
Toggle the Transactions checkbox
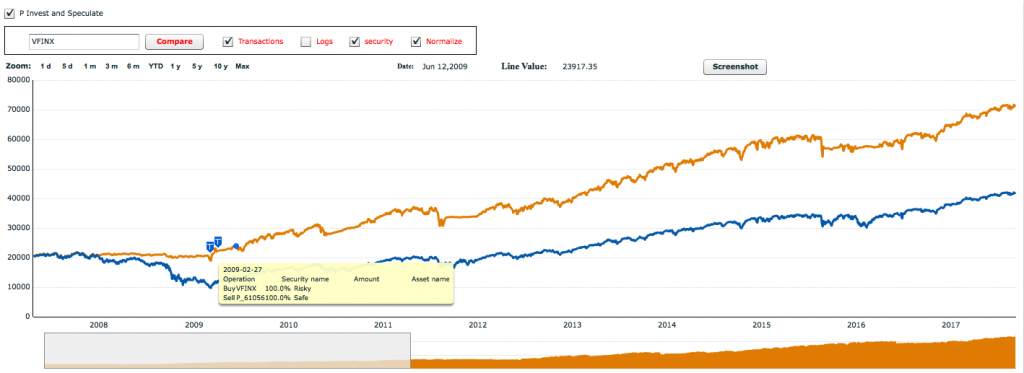pyautogui.click(x=228, y=41)
